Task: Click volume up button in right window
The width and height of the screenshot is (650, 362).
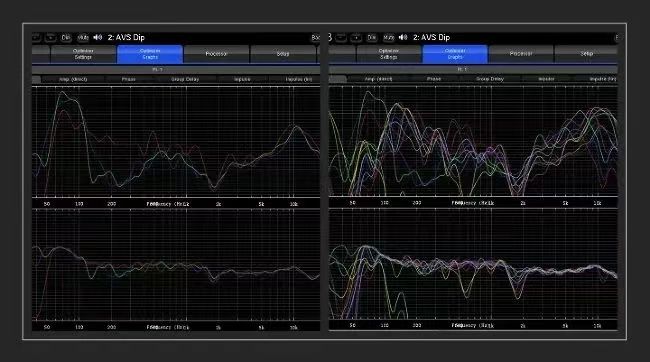Action: point(356,38)
